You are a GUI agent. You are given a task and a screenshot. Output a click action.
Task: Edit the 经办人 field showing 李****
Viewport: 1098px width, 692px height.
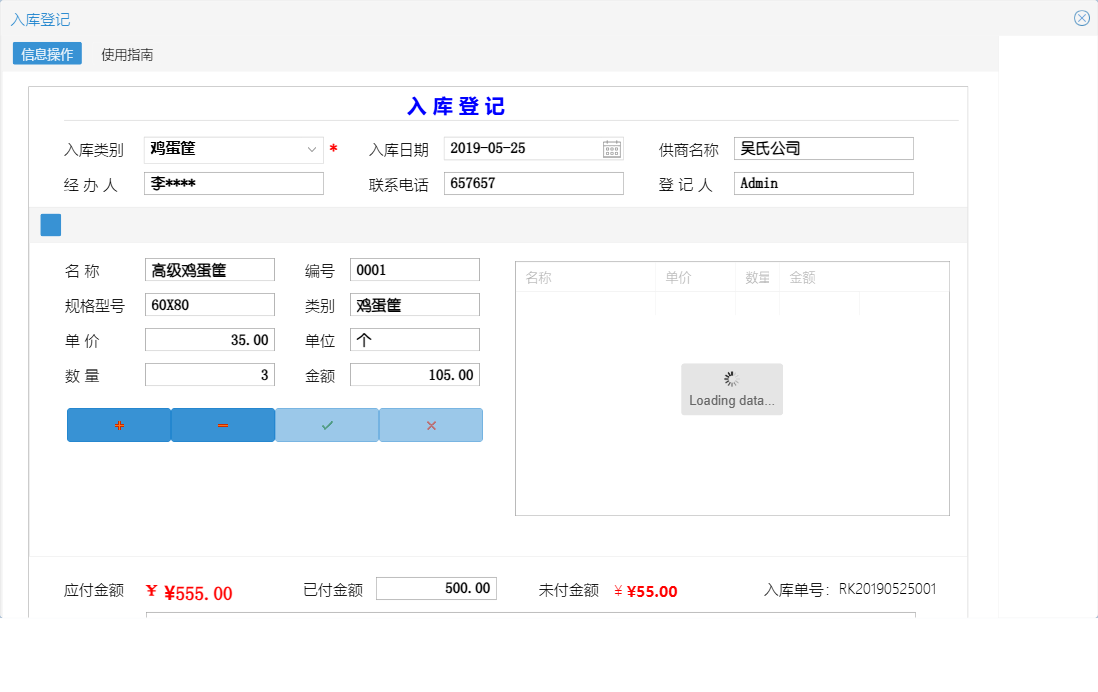[x=233, y=183]
